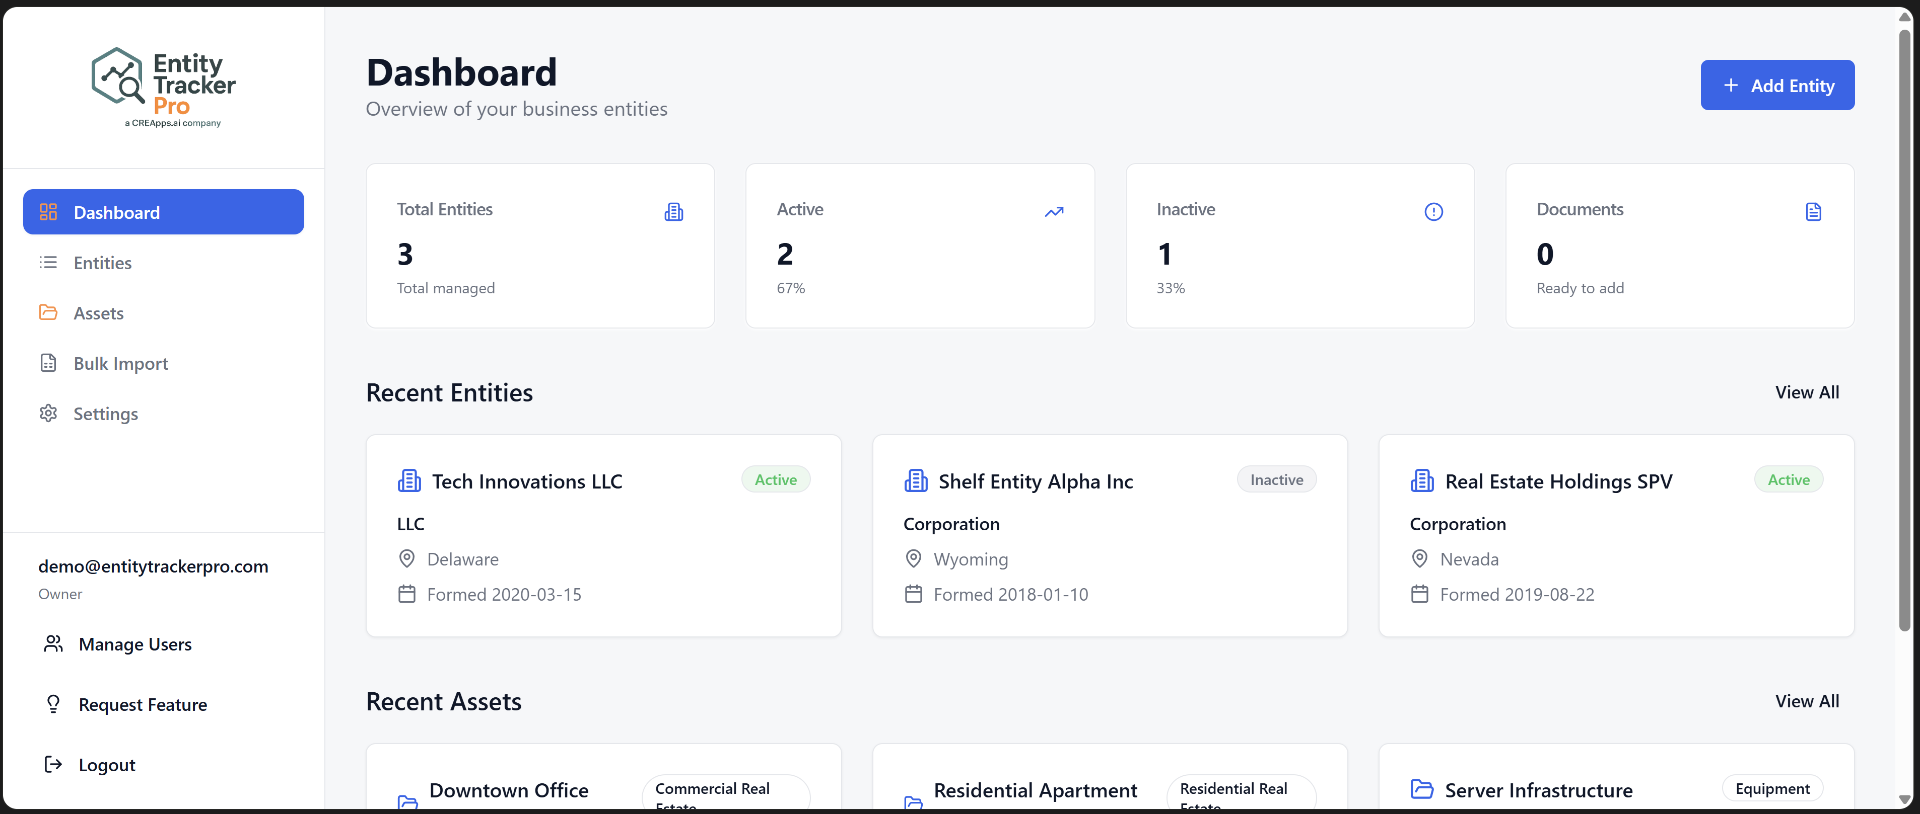1920x814 pixels.
Task: Click the location pin icon next to Nevada
Action: [x=1420, y=559]
